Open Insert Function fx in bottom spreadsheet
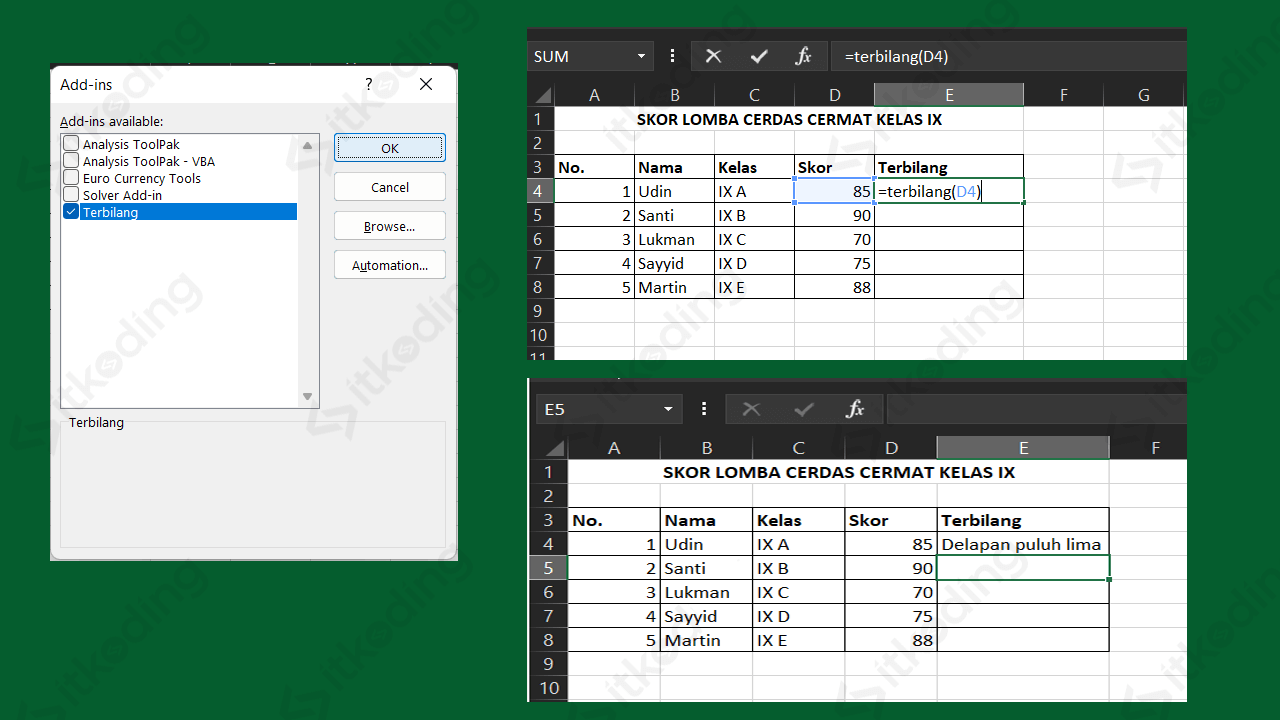This screenshot has height=720, width=1280. point(855,409)
